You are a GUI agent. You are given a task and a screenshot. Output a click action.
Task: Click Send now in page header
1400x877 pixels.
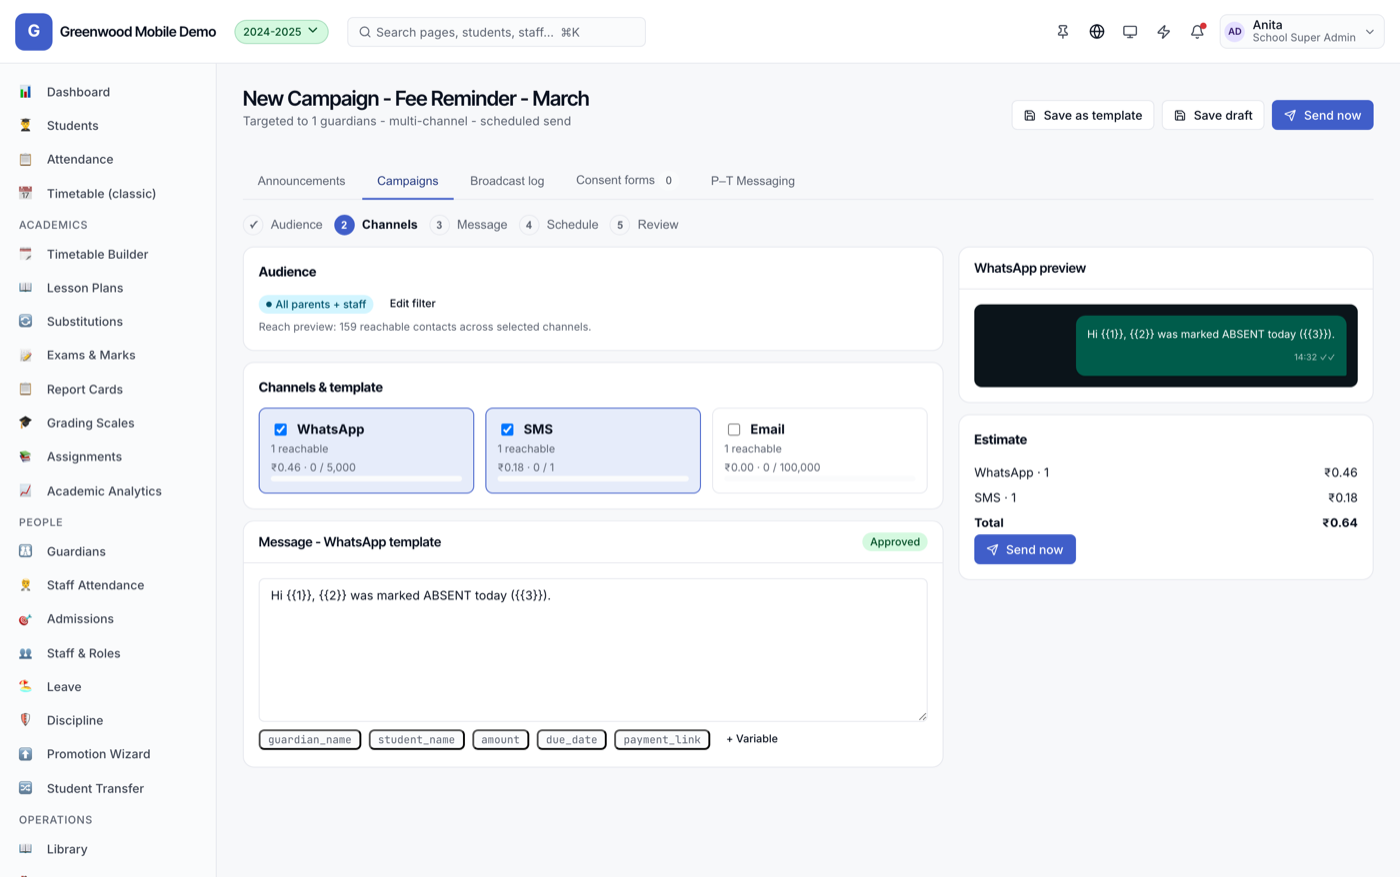[1322, 115]
